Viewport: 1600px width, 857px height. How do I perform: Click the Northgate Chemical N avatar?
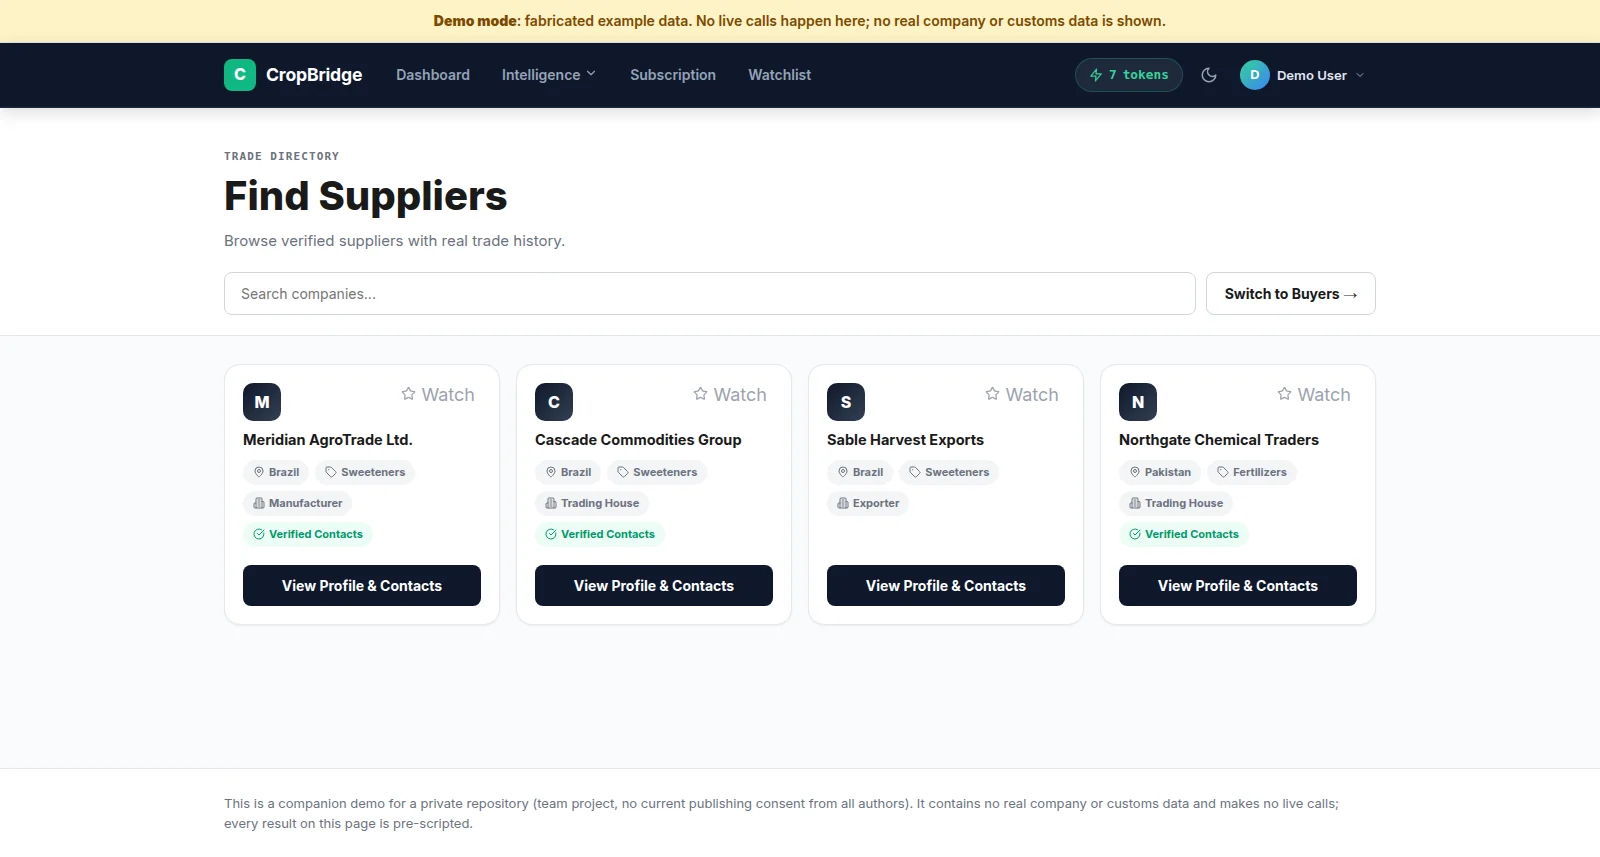(1138, 402)
